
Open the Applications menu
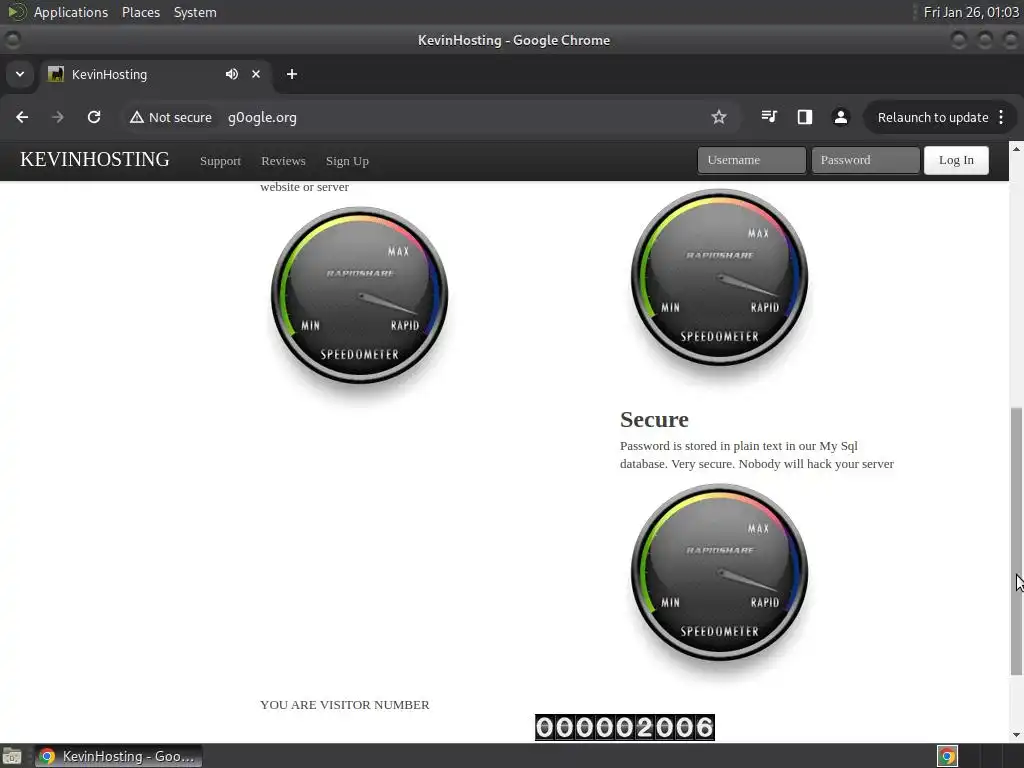point(71,12)
